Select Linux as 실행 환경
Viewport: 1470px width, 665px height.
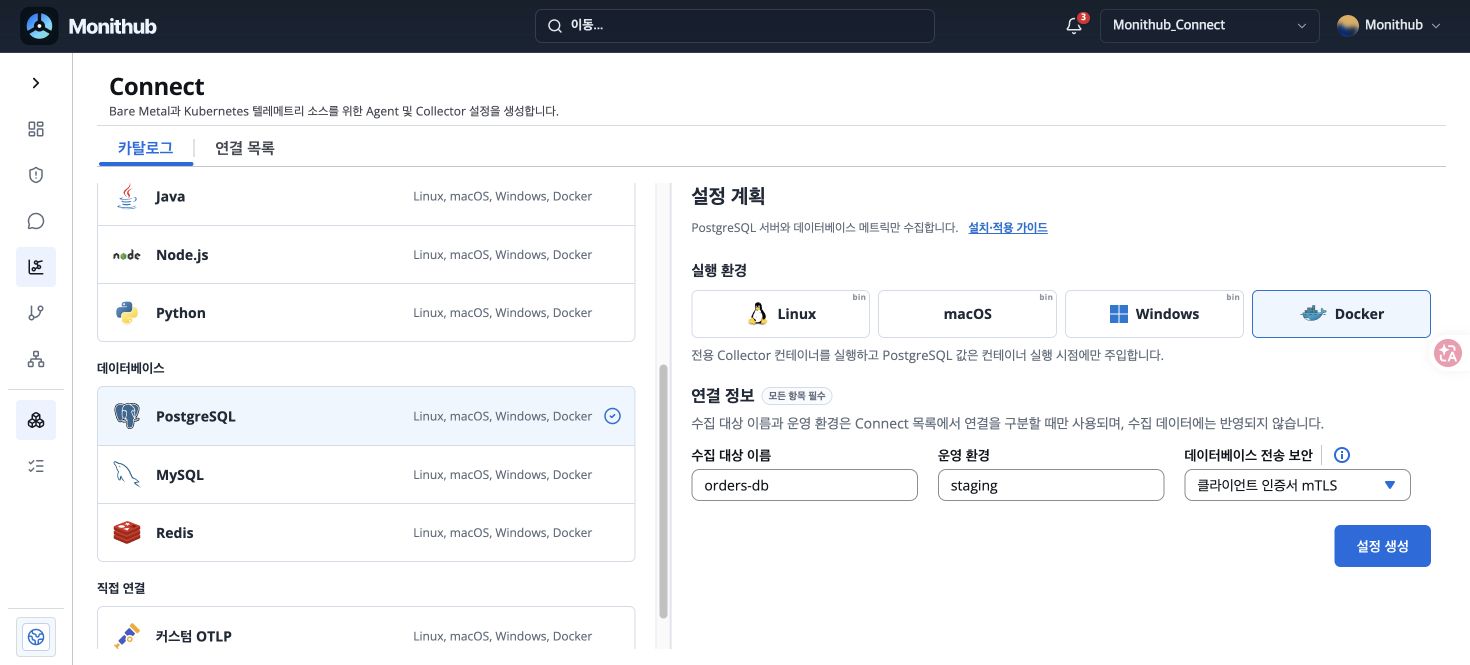[x=781, y=314]
